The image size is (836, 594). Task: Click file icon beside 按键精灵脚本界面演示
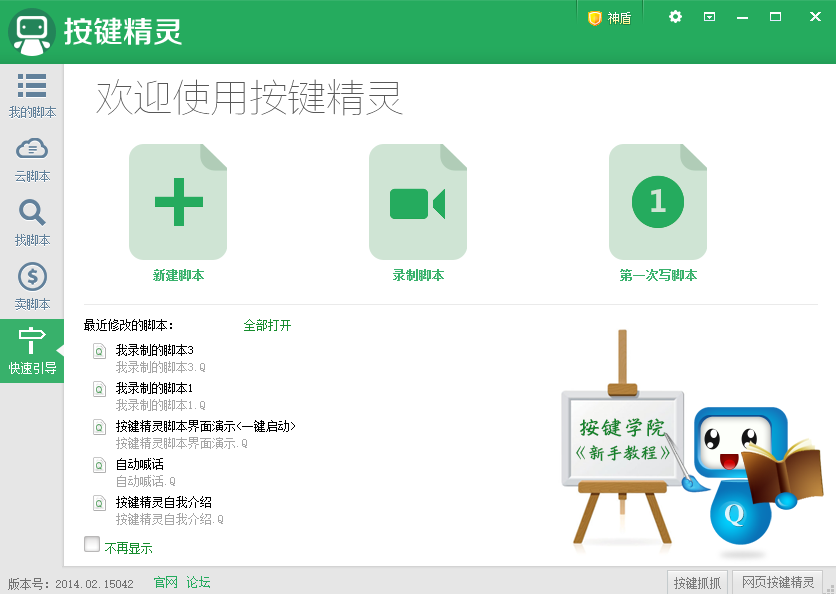(99, 427)
